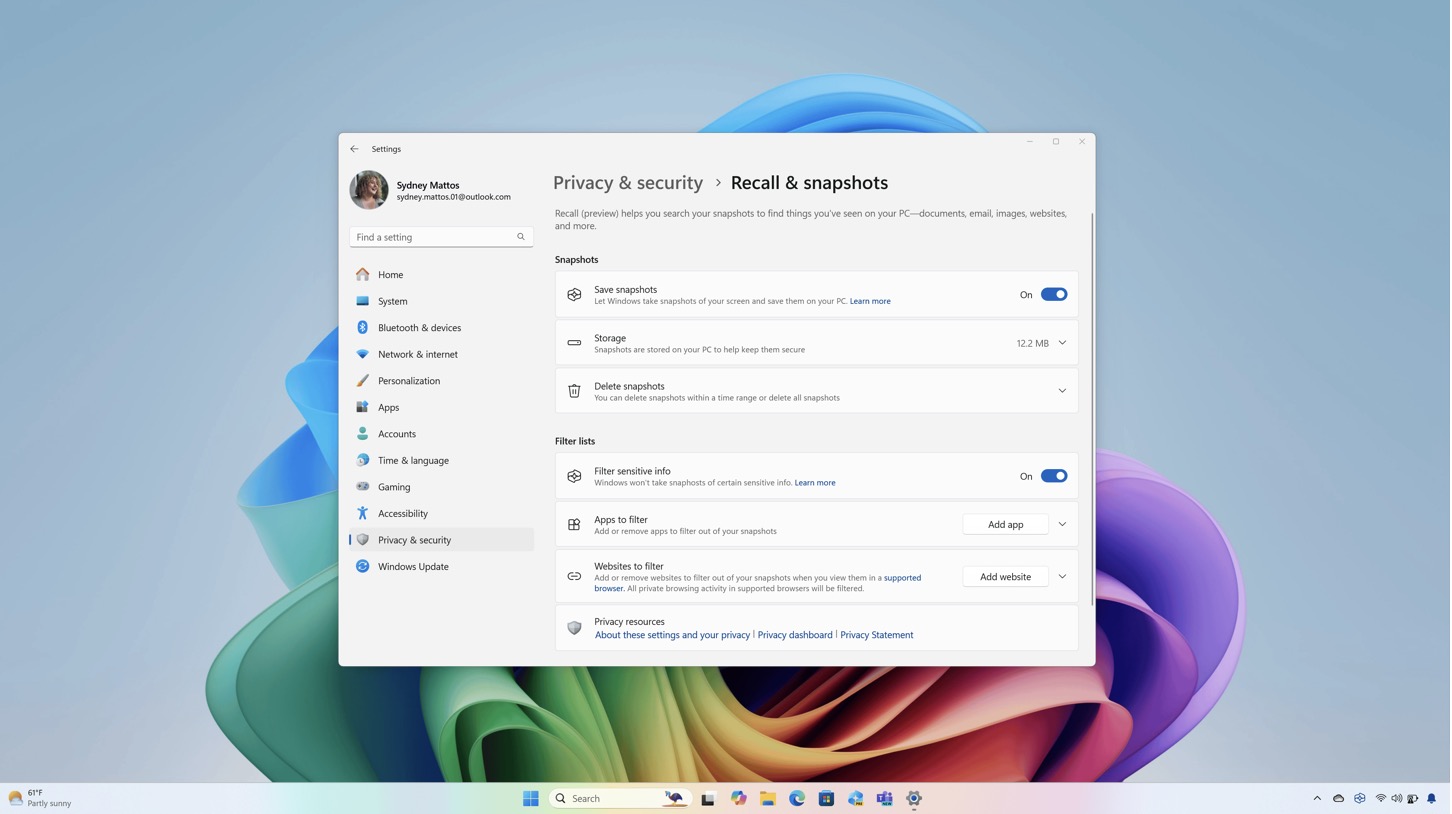
Task: Disable the Filter sensitive info toggle
Action: click(1053, 477)
